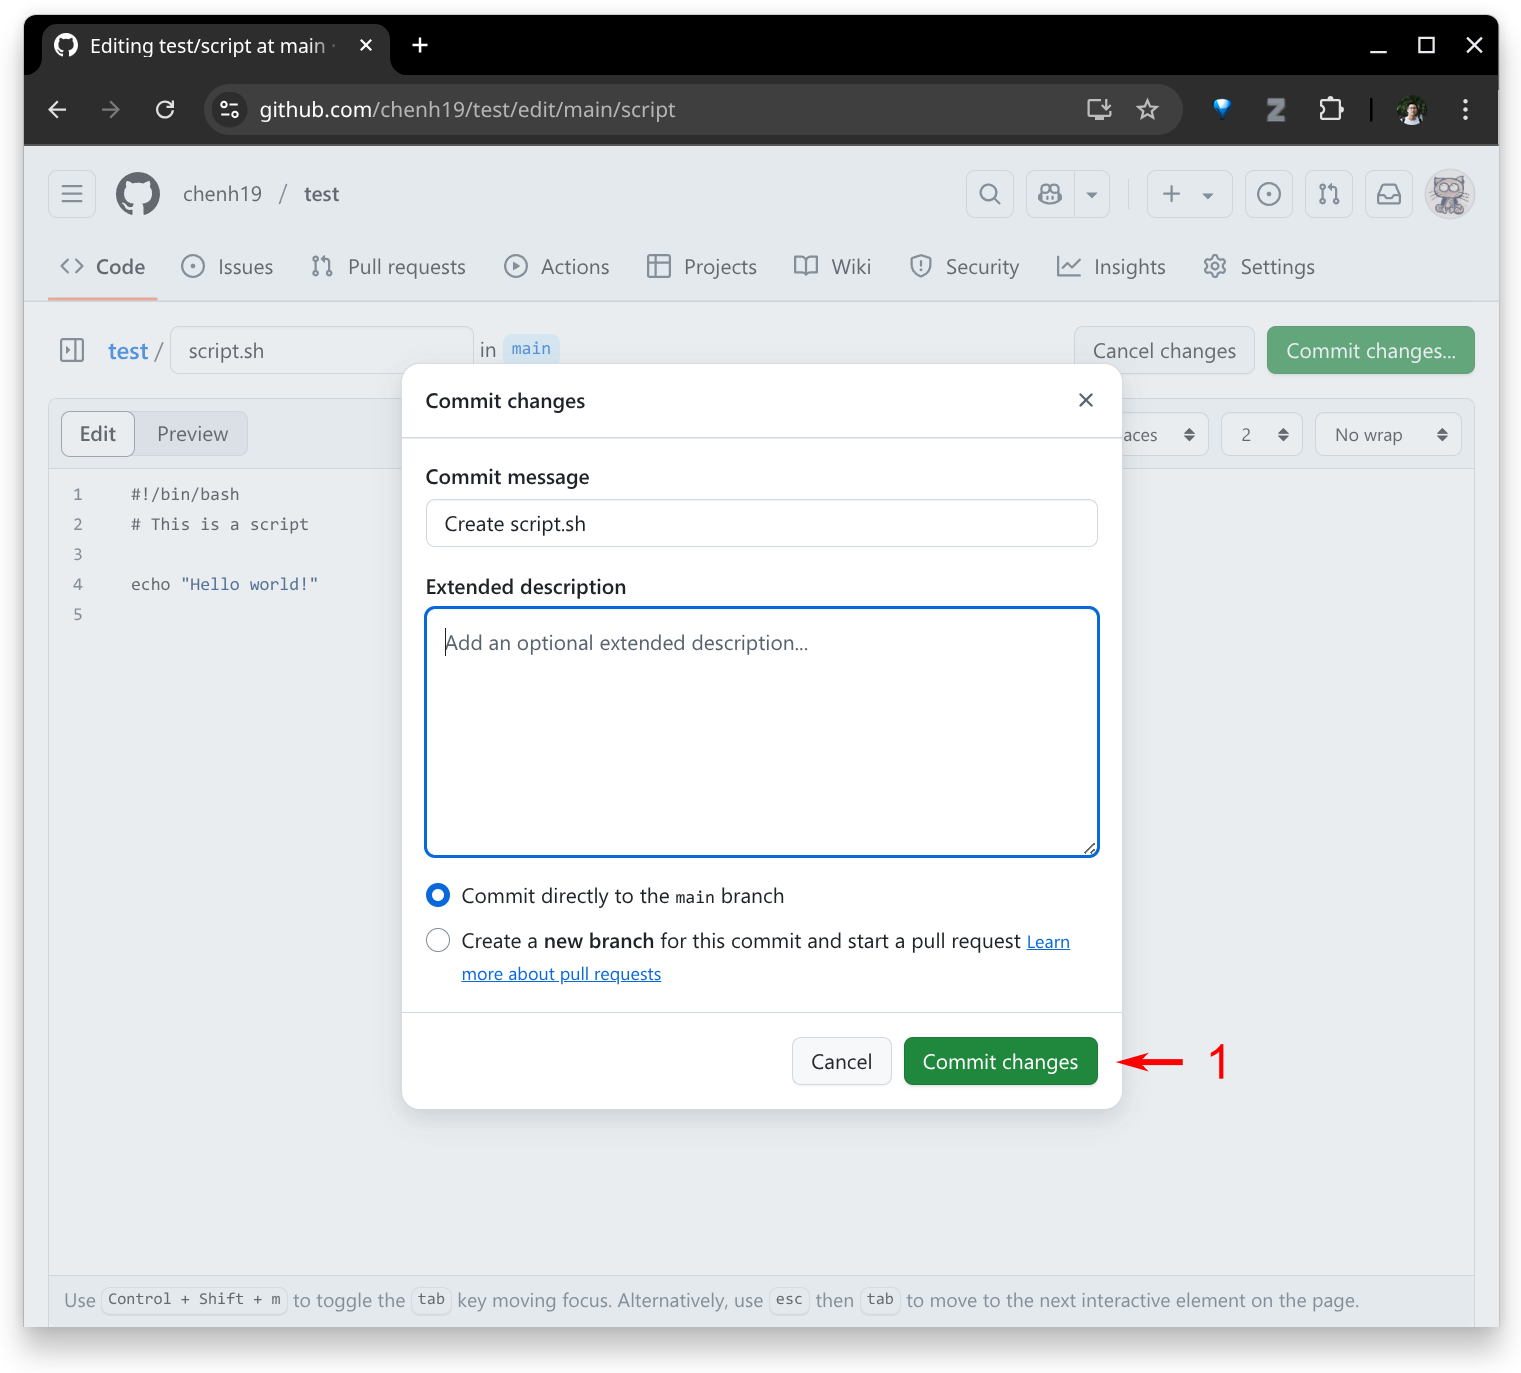Close the Commit changes dialog with the X
1521x1373 pixels.
[x=1086, y=400]
